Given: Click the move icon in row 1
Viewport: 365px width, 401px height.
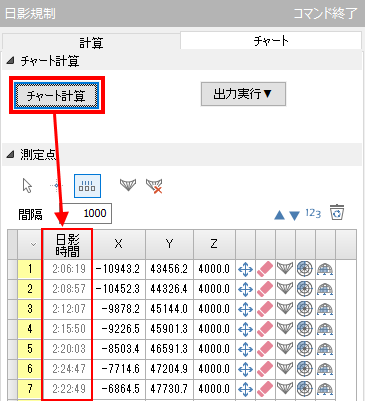Looking at the screenshot, I should tap(246, 269).
